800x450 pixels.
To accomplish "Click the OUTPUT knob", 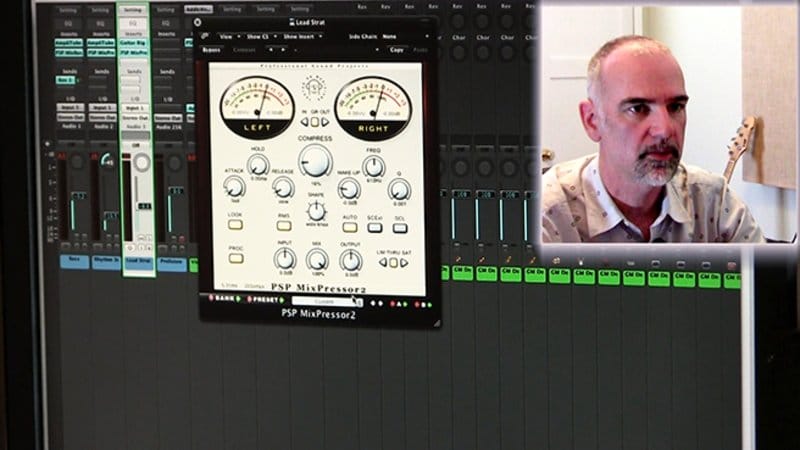I will 351,261.
